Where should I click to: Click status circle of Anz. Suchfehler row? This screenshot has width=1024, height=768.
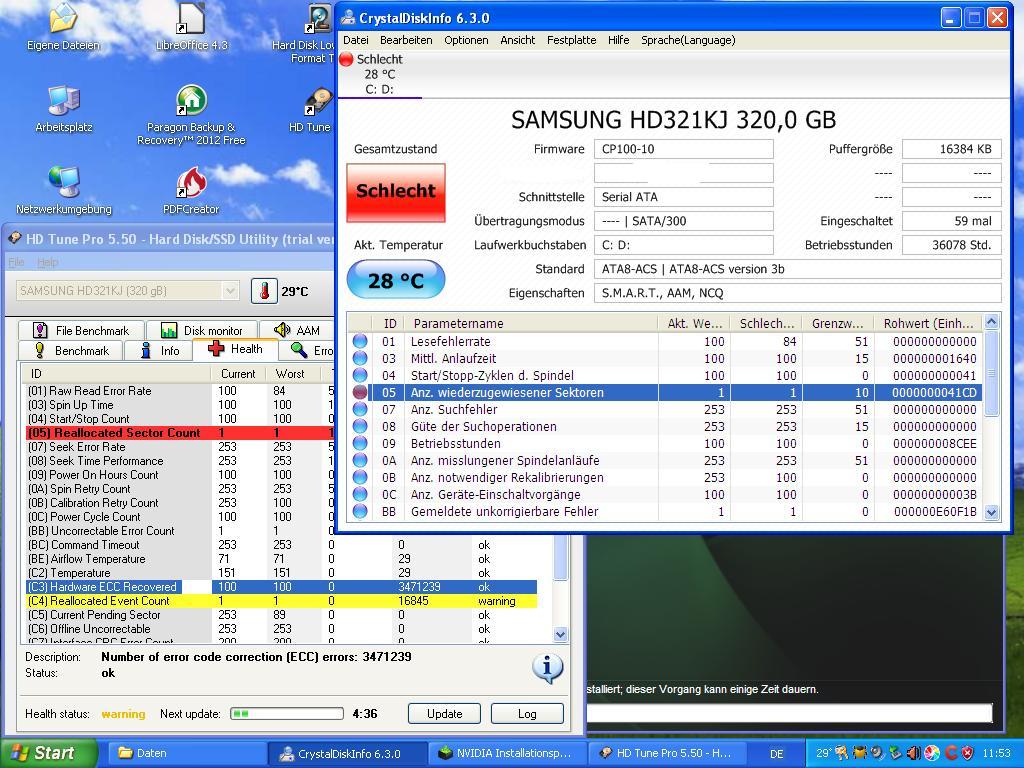pos(360,409)
